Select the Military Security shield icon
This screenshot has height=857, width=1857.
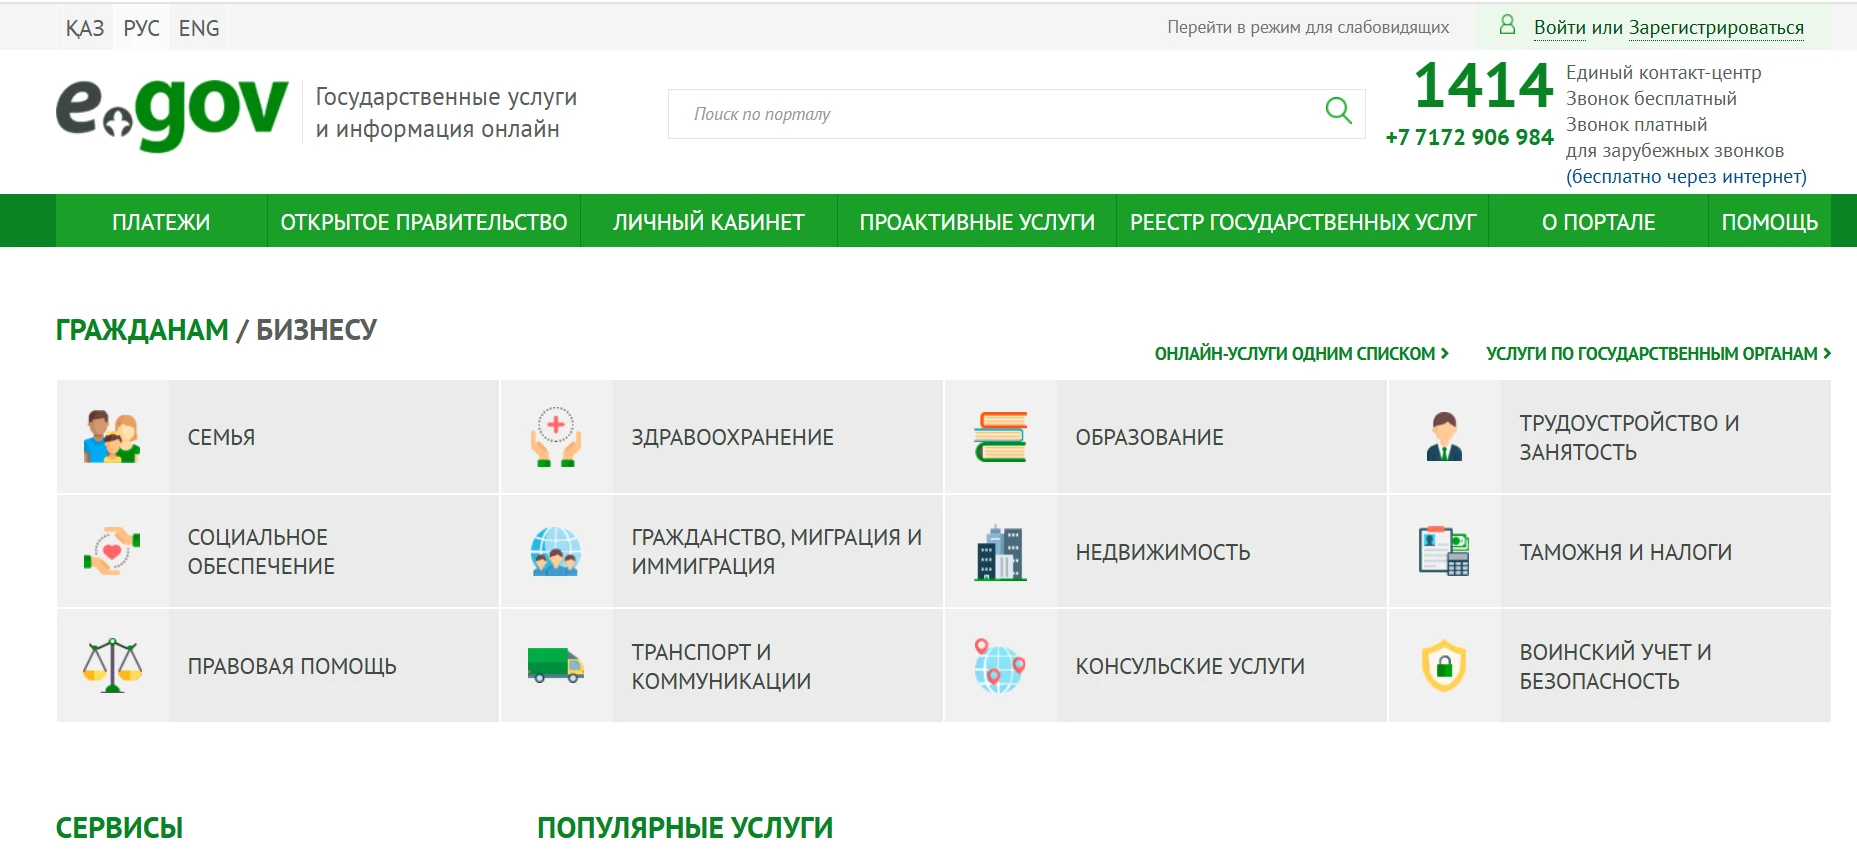pyautogui.click(x=1444, y=666)
